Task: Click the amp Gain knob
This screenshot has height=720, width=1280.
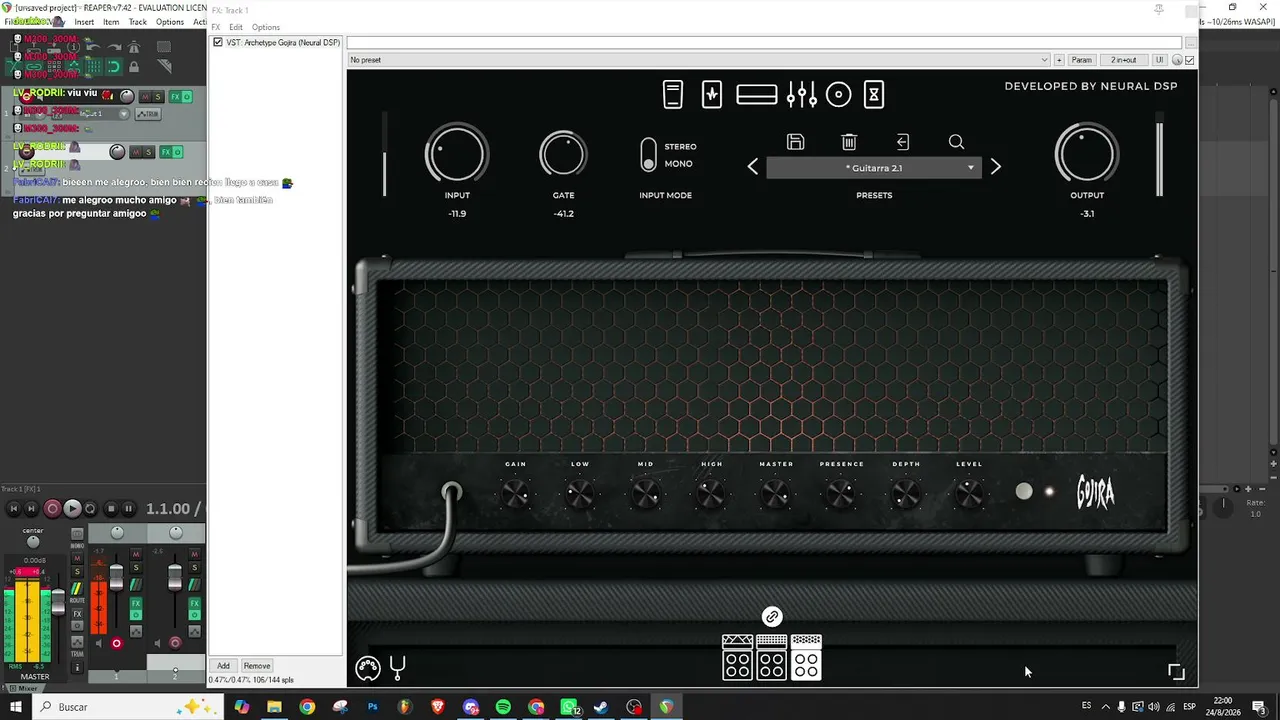Action: pos(516,493)
